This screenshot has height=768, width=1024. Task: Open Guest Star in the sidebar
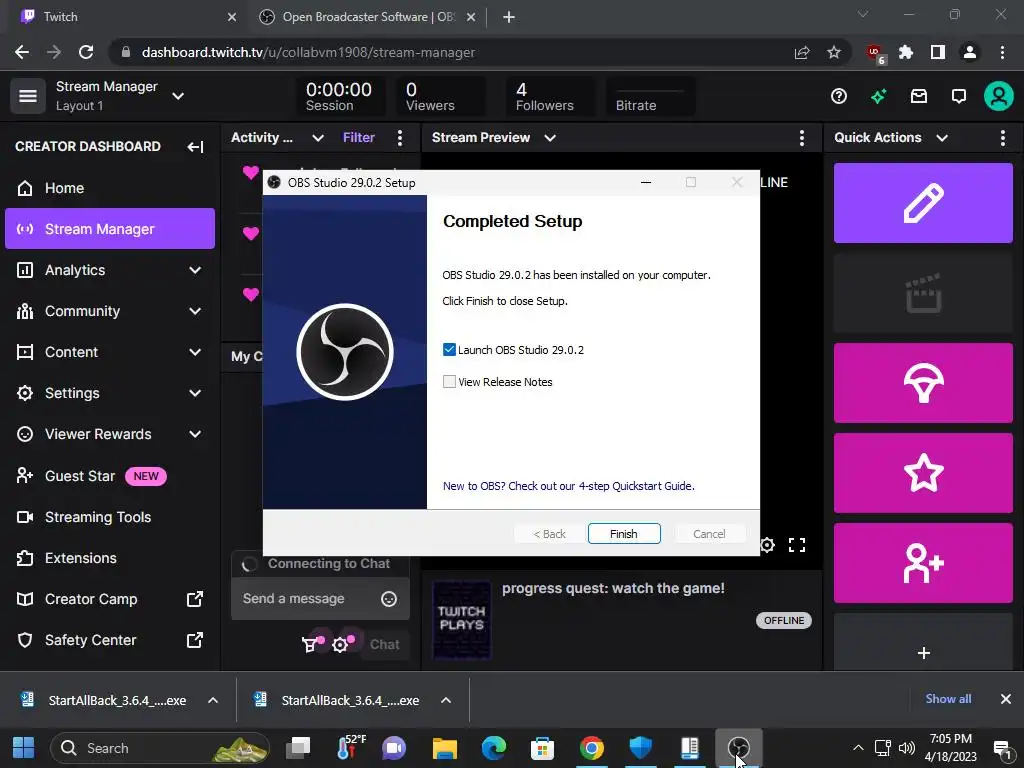point(110,476)
